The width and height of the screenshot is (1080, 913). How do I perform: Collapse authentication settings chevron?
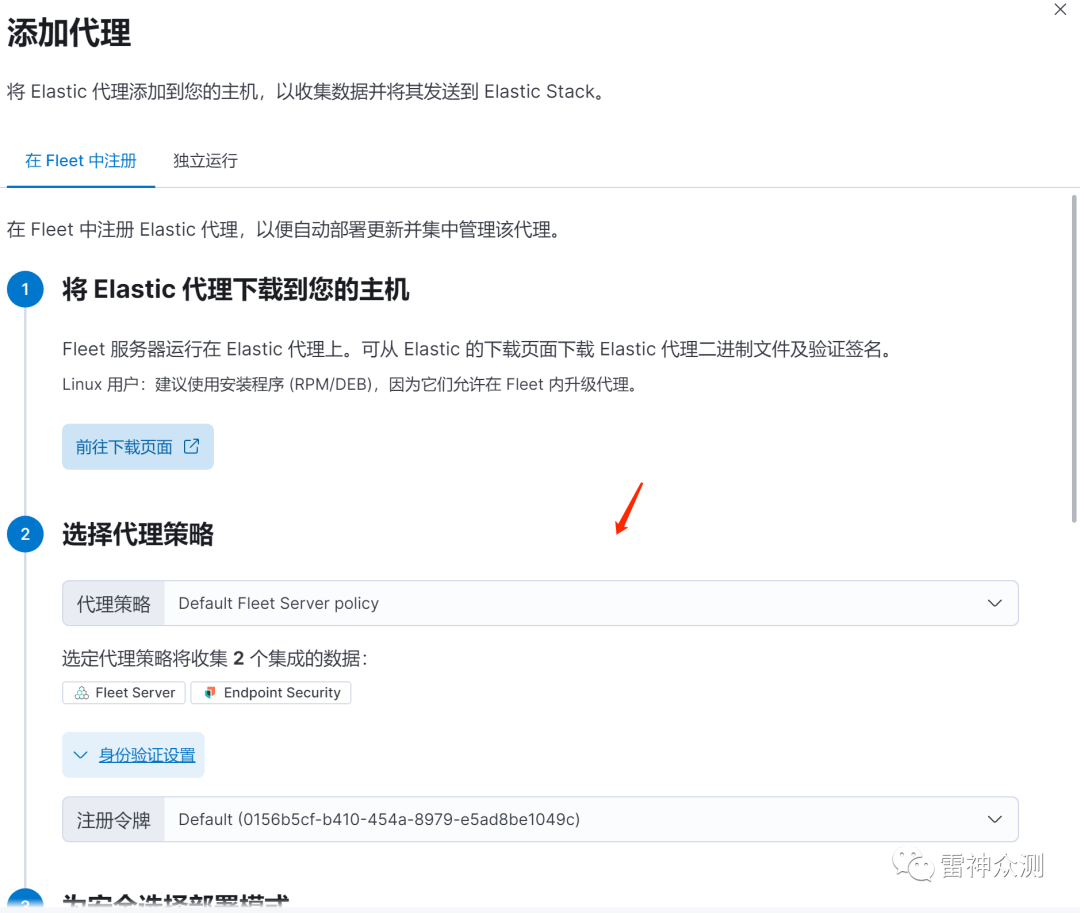pos(81,755)
